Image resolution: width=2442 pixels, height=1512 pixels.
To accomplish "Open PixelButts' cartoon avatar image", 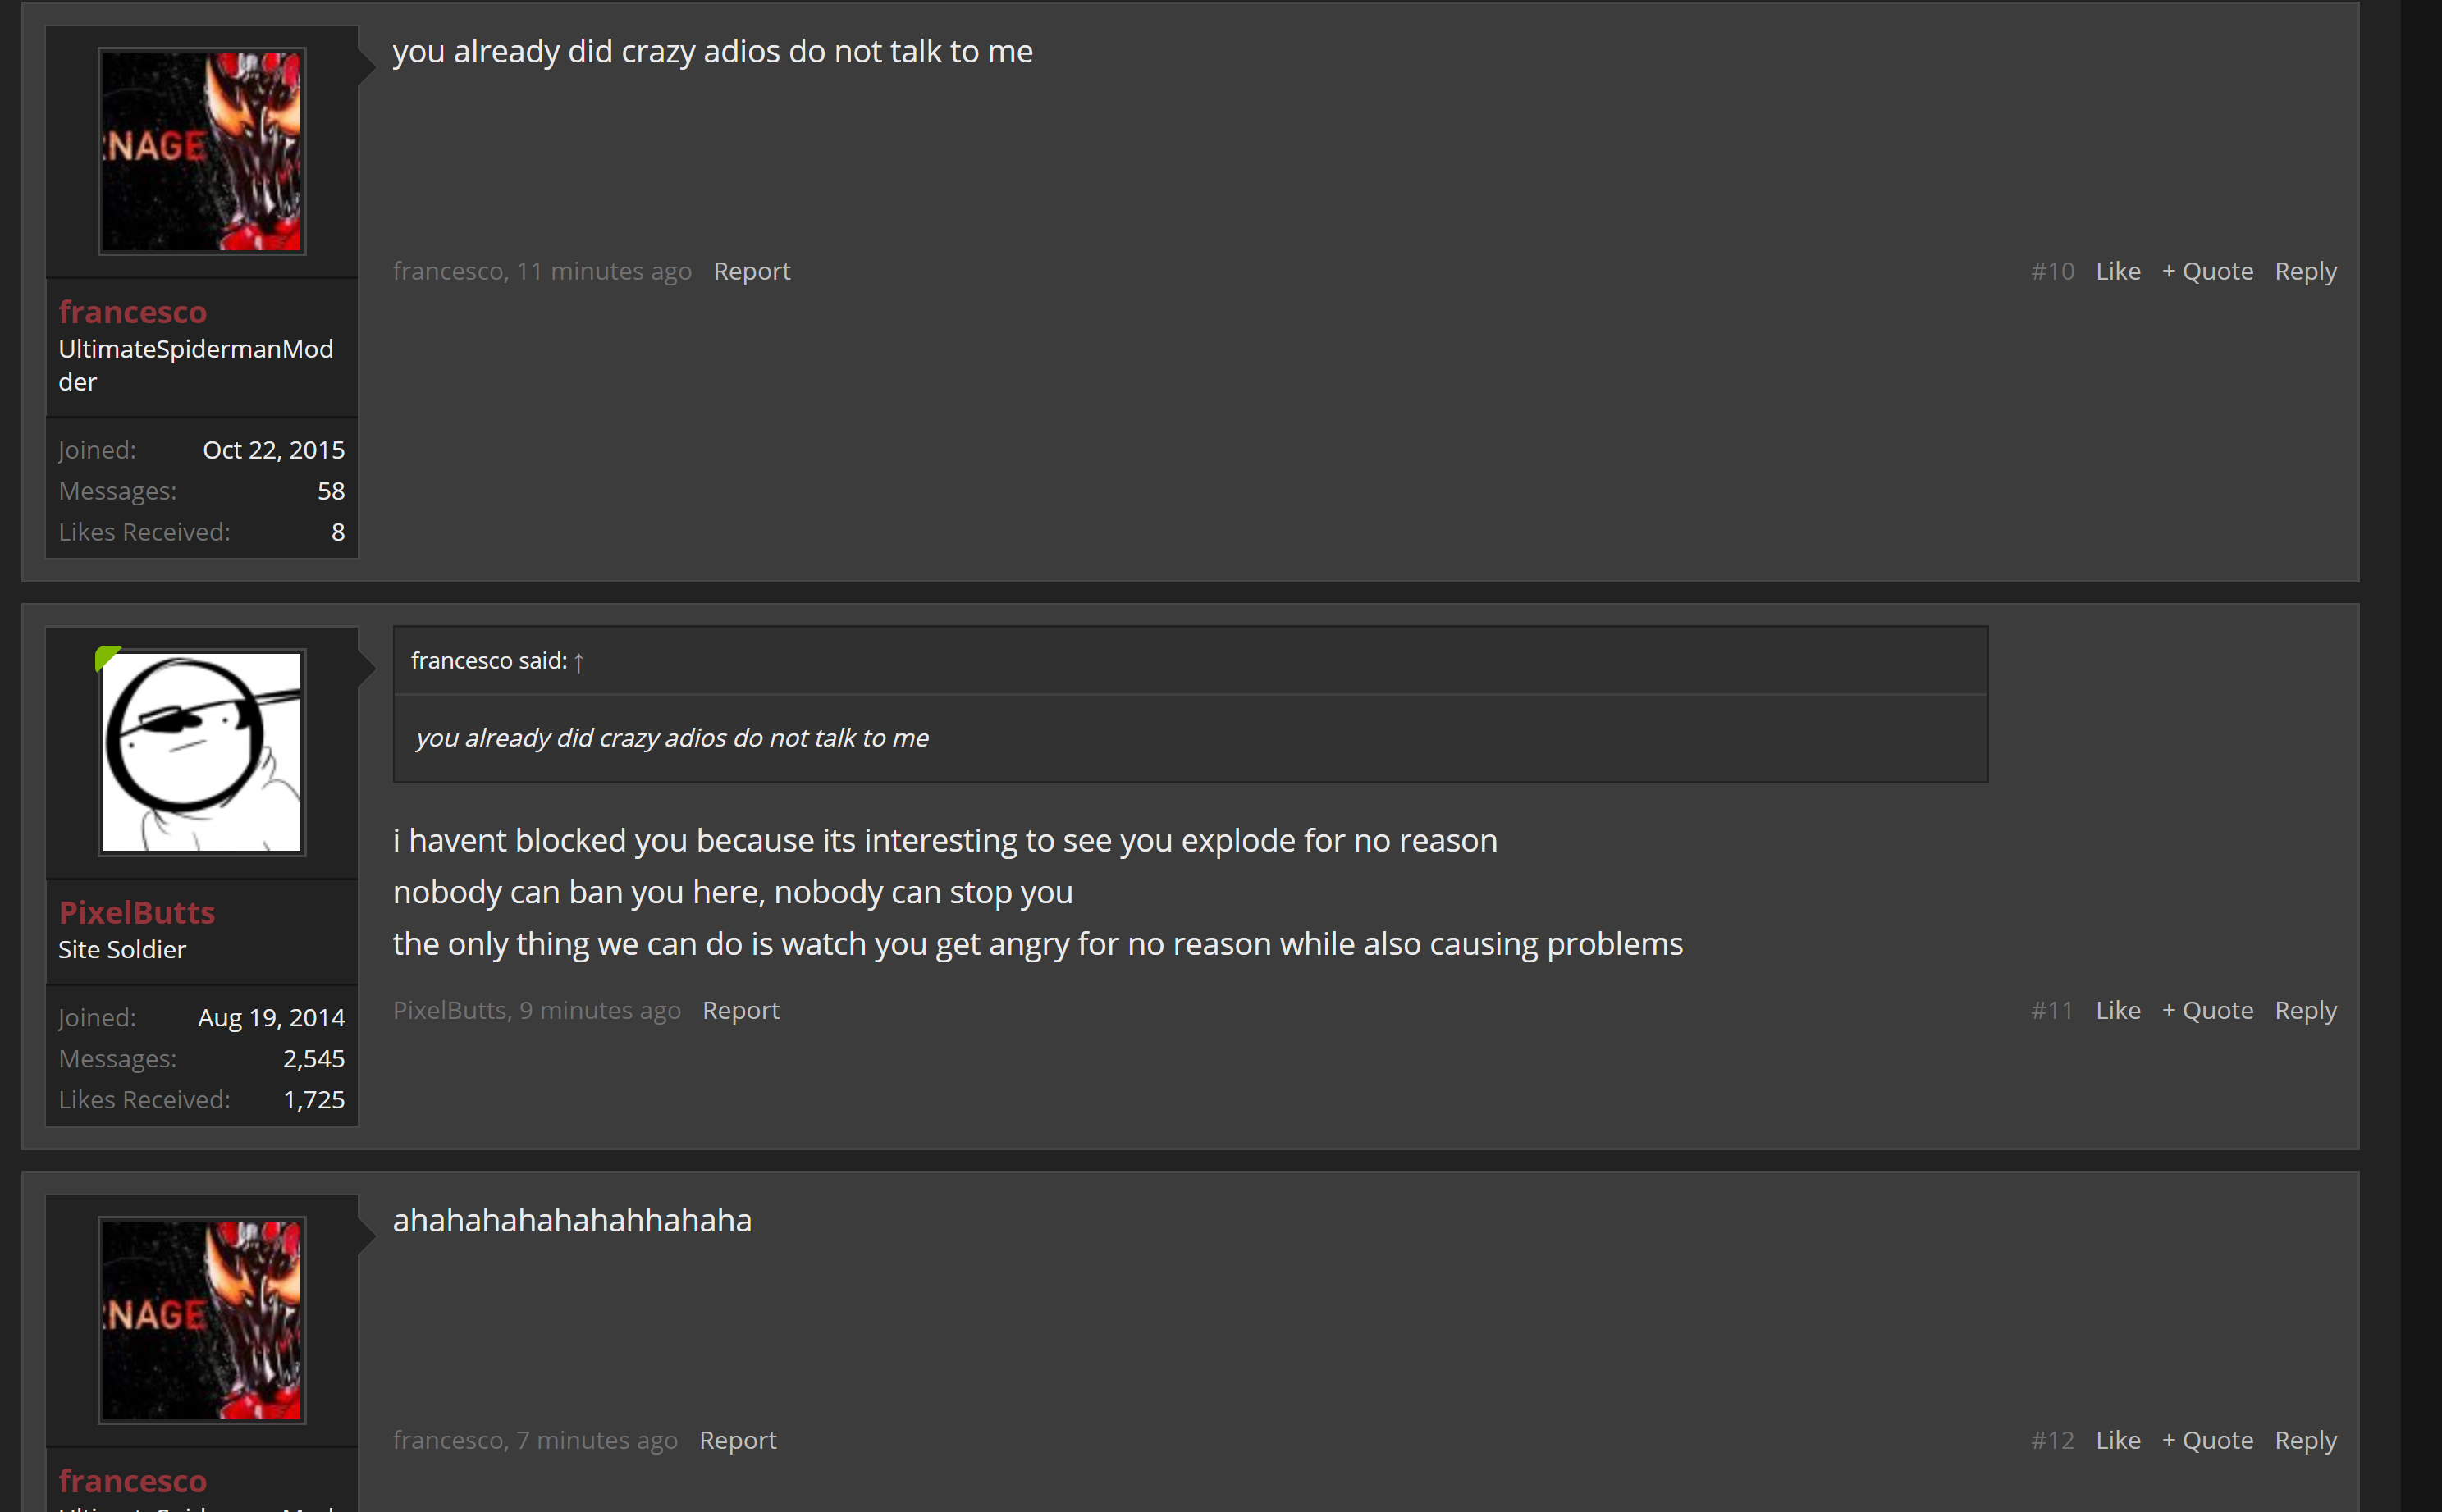I will tap(202, 752).
